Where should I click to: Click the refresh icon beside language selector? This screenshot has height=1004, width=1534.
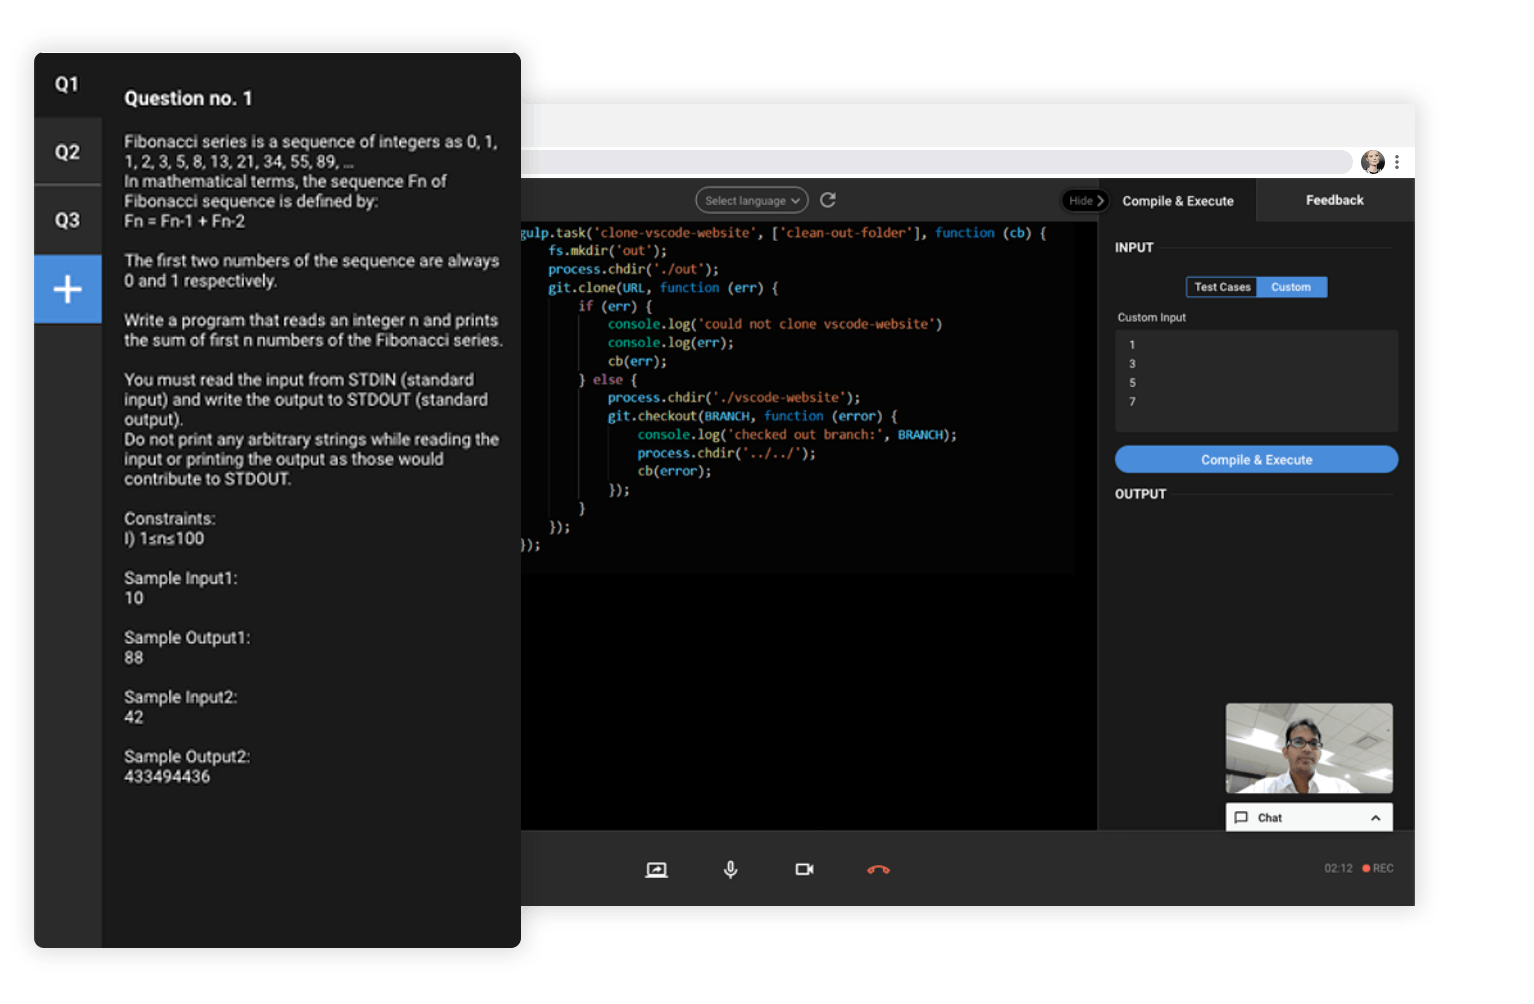click(828, 200)
